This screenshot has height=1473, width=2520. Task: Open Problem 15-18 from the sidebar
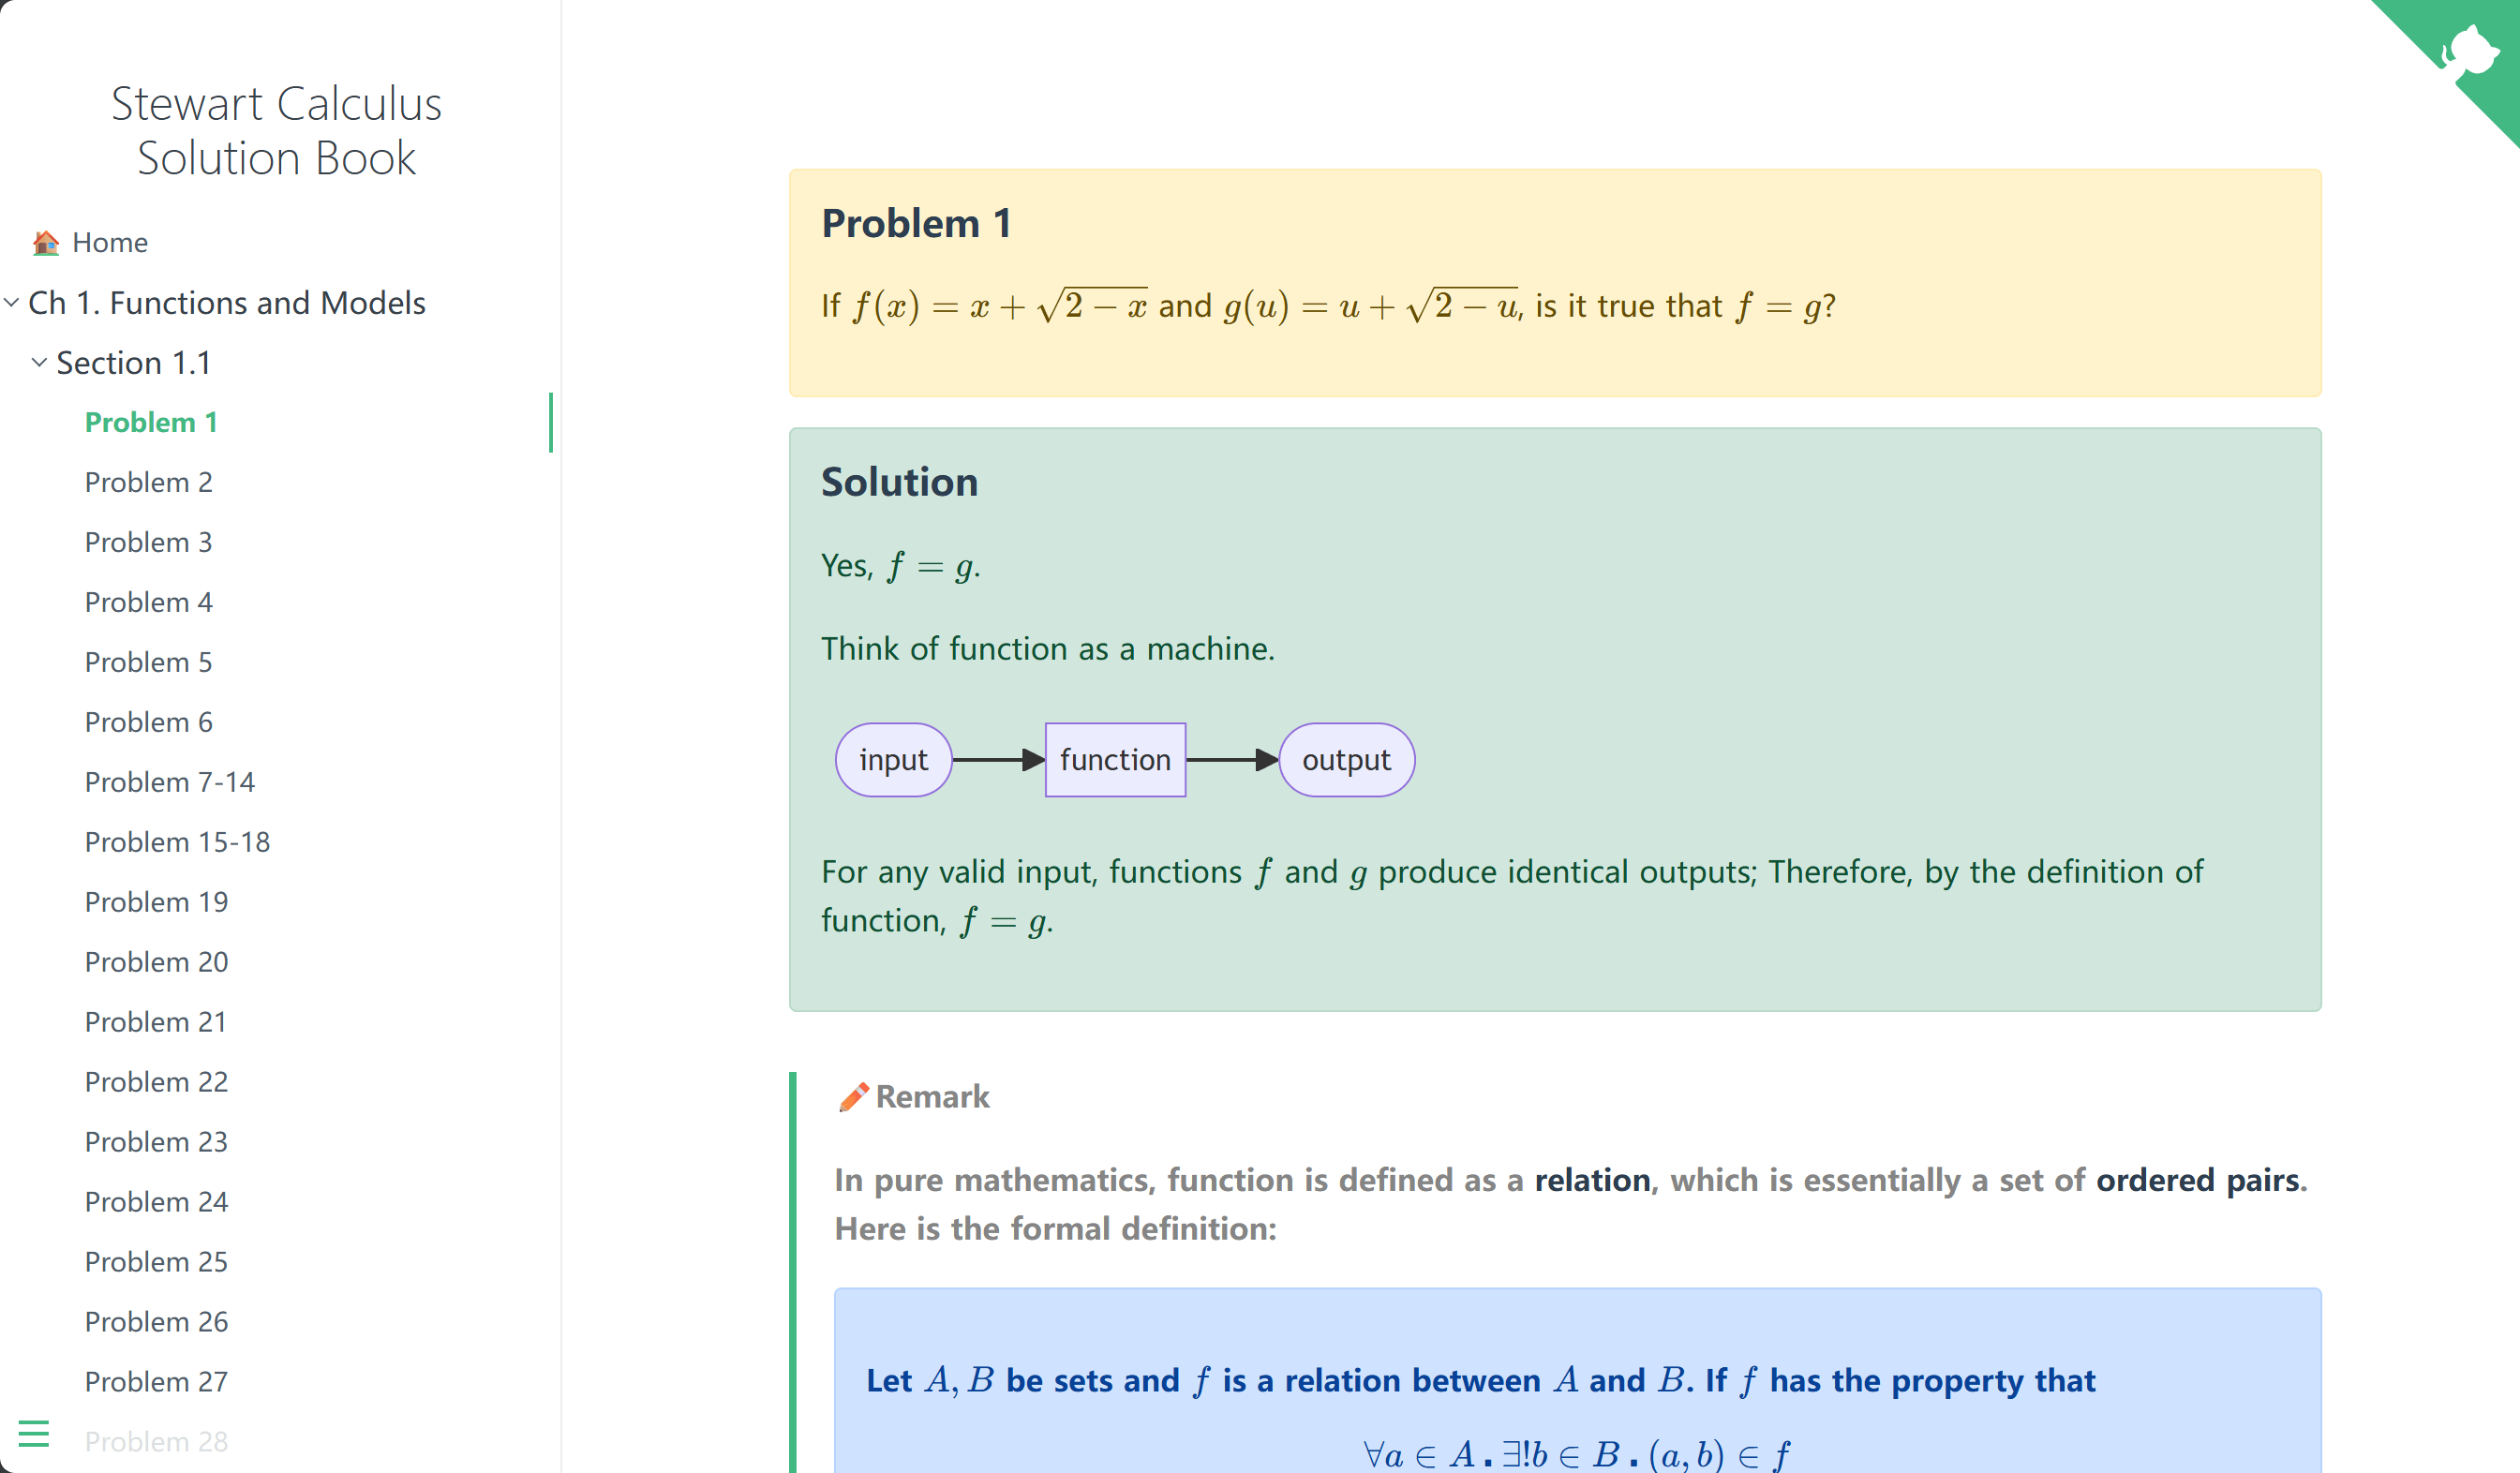(x=177, y=842)
